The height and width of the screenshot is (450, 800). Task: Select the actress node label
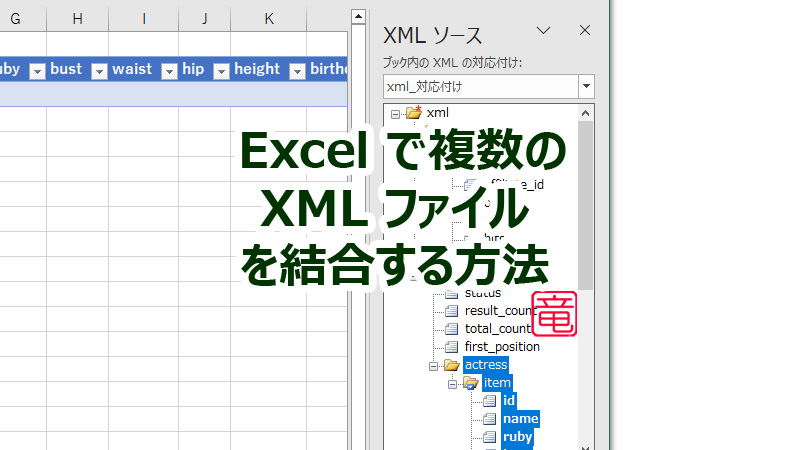point(486,365)
